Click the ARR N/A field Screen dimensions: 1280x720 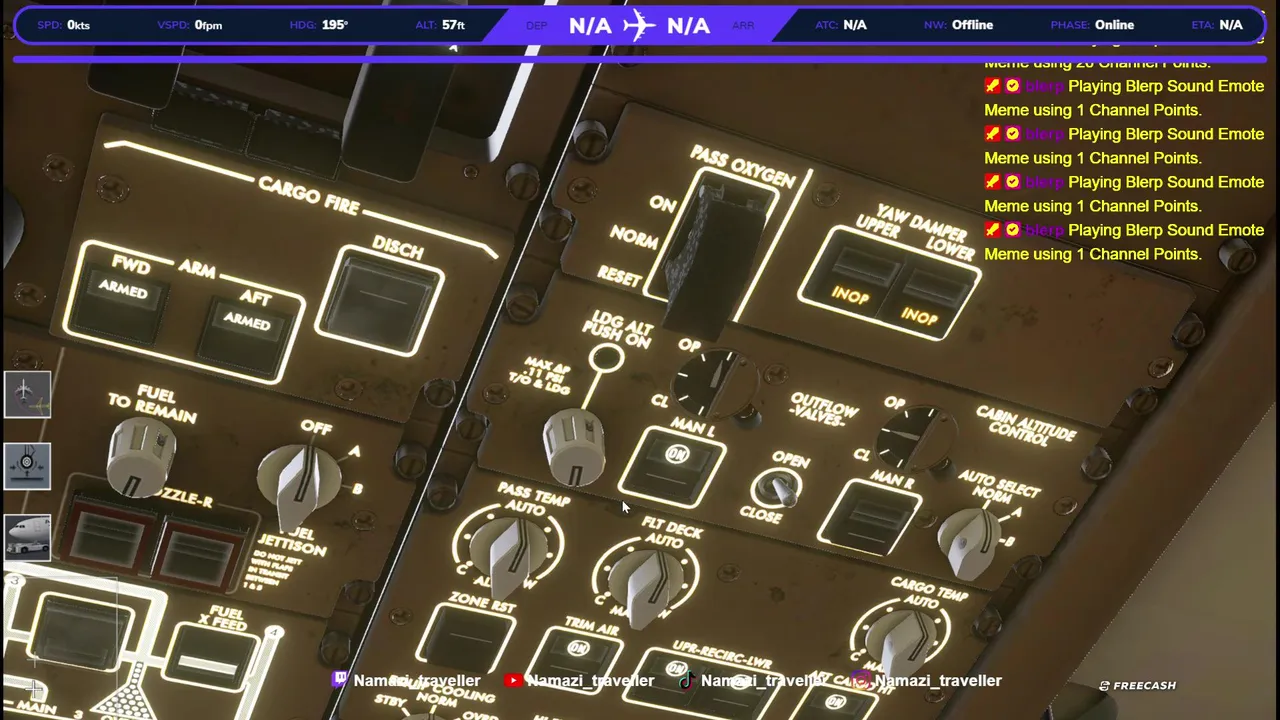pyautogui.click(x=710, y=25)
